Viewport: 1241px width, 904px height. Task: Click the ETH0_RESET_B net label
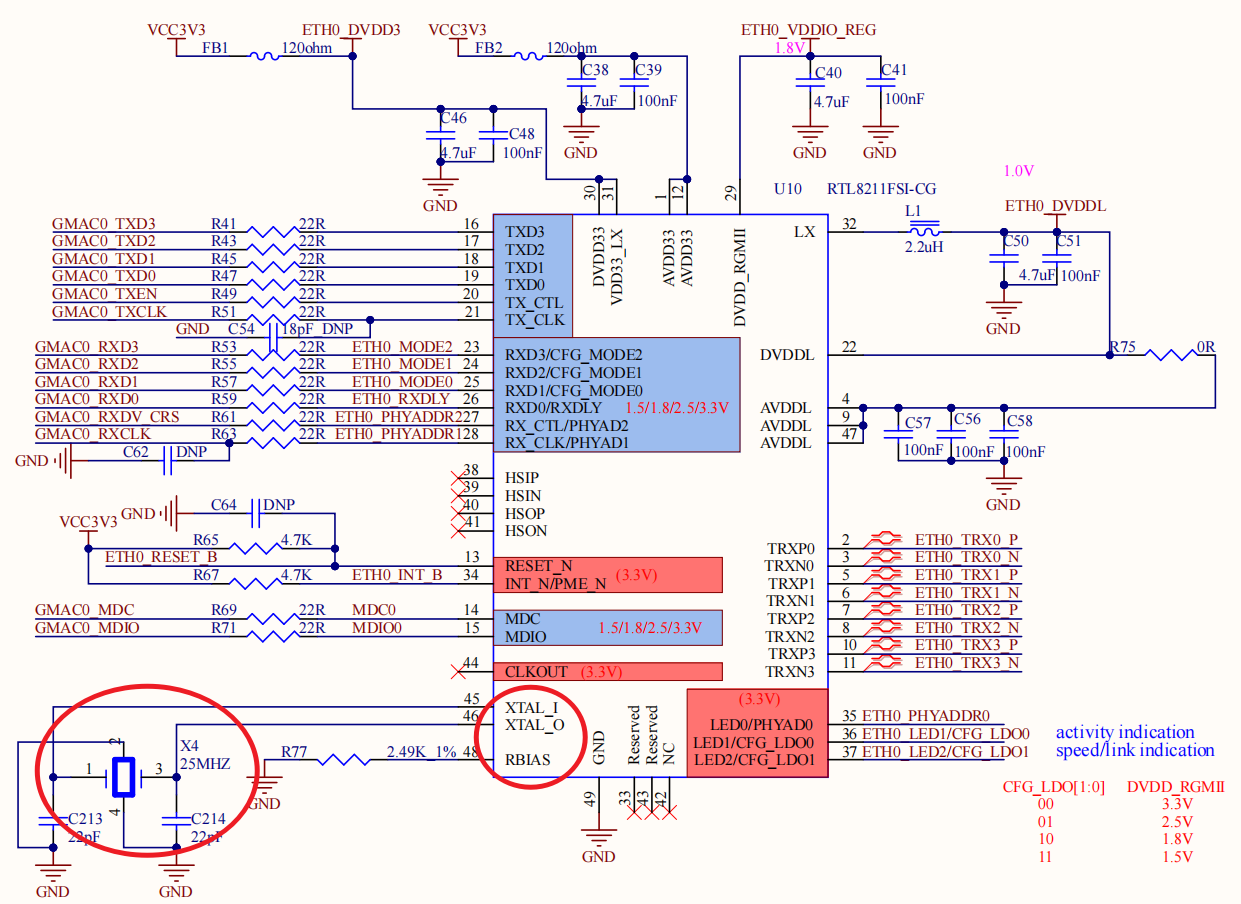pos(162,557)
